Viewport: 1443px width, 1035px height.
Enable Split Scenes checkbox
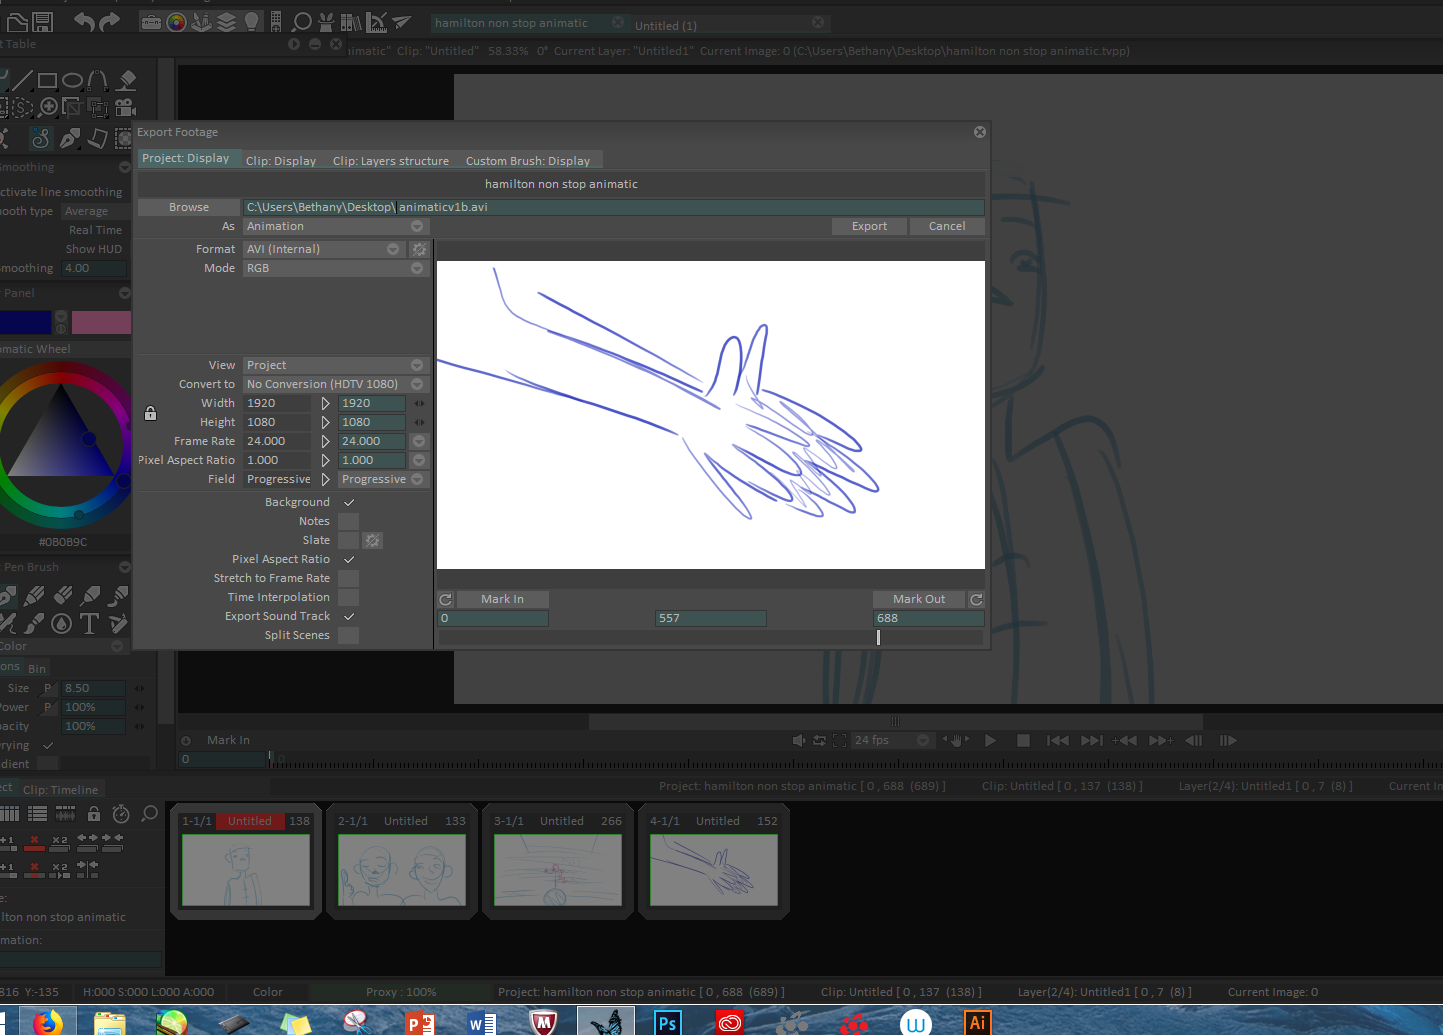[349, 635]
